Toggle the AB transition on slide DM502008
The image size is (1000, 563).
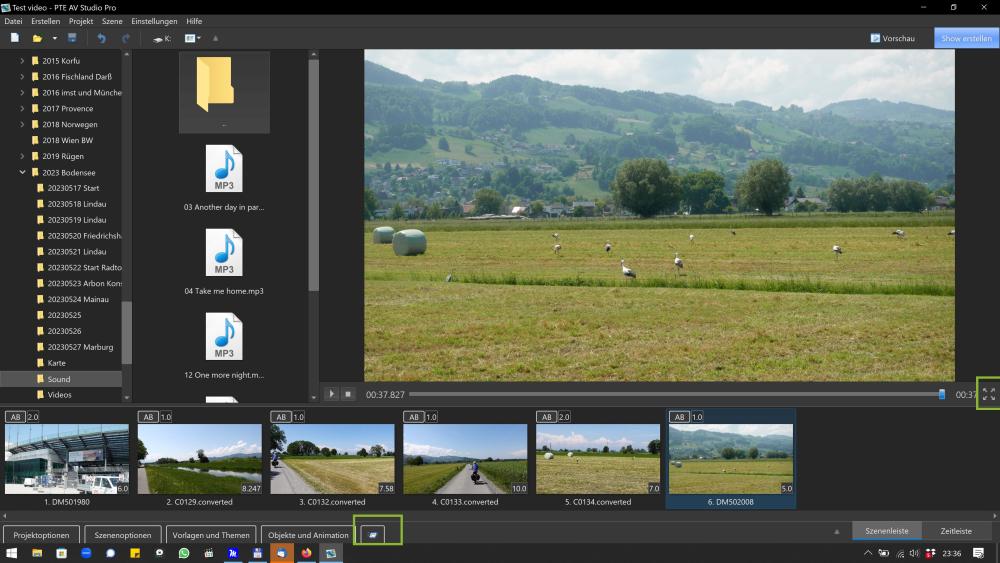(678, 417)
